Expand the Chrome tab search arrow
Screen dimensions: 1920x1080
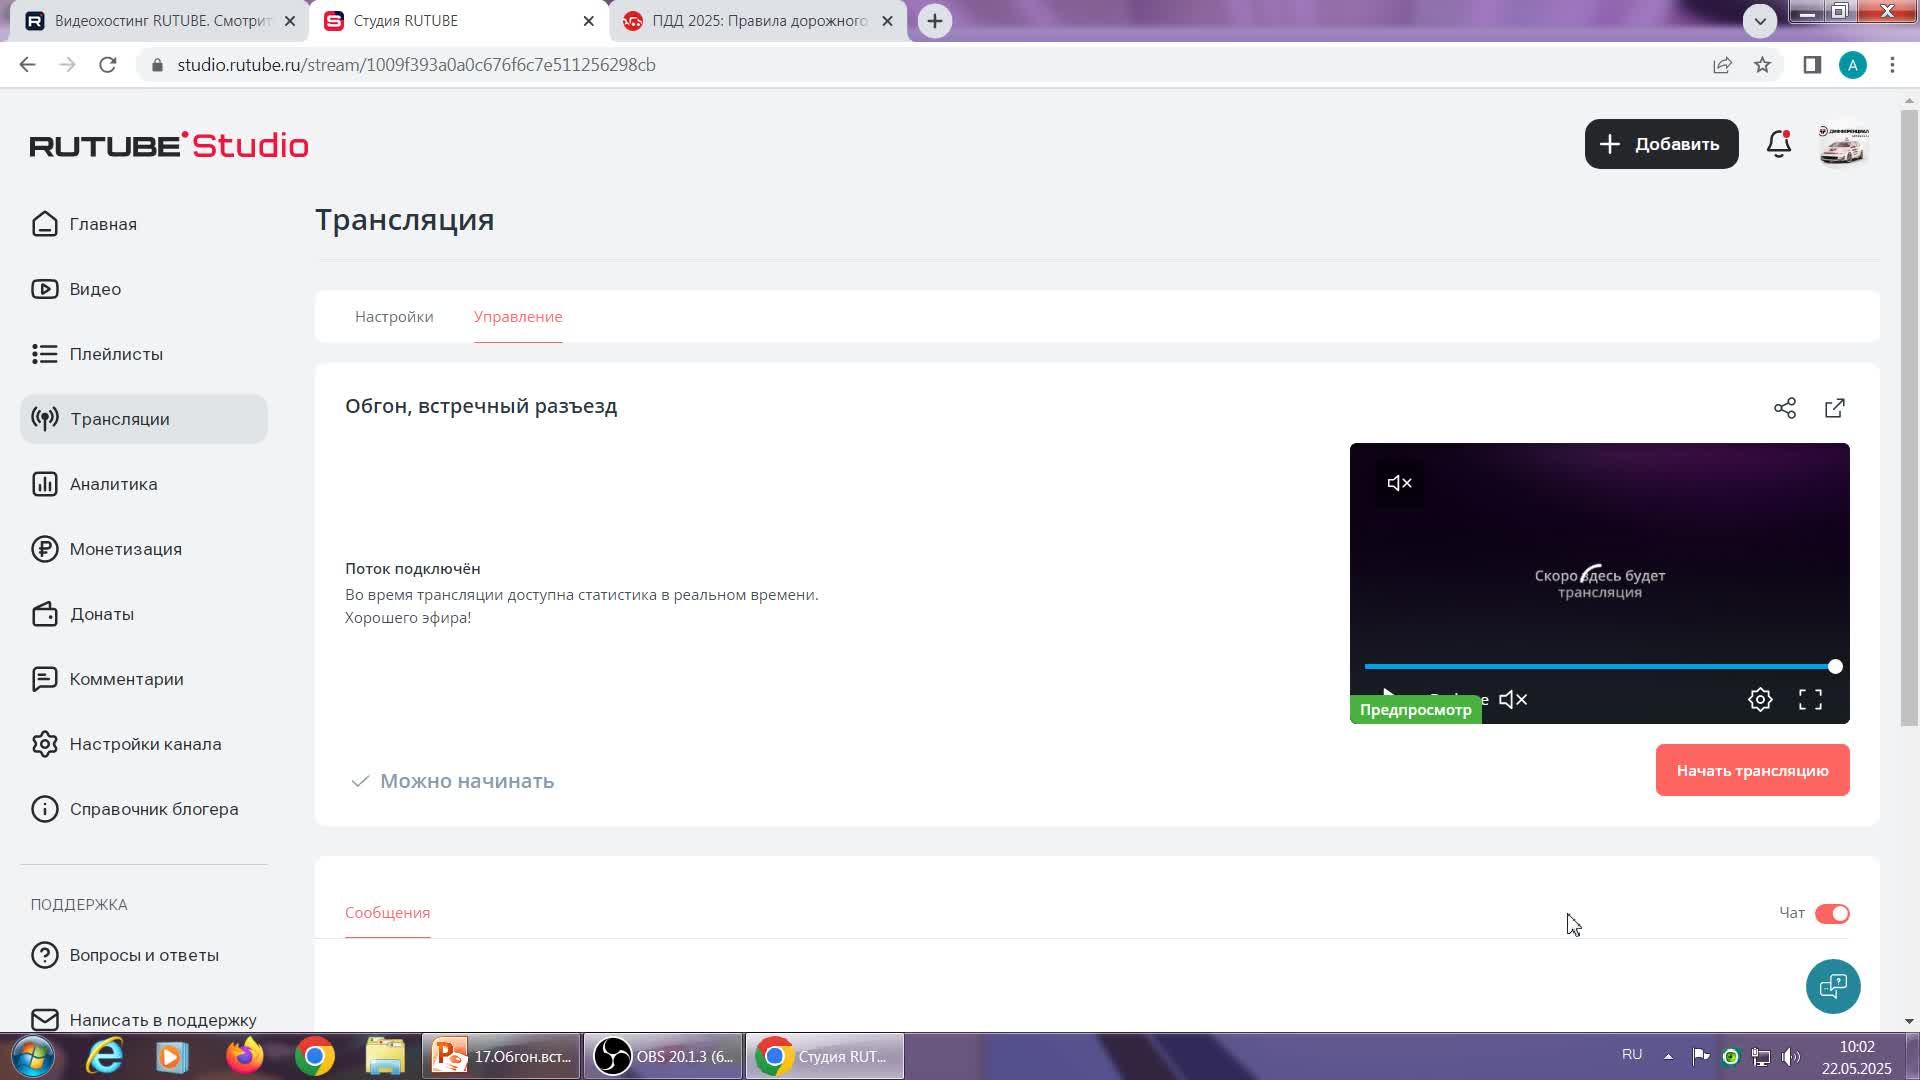(x=1760, y=20)
